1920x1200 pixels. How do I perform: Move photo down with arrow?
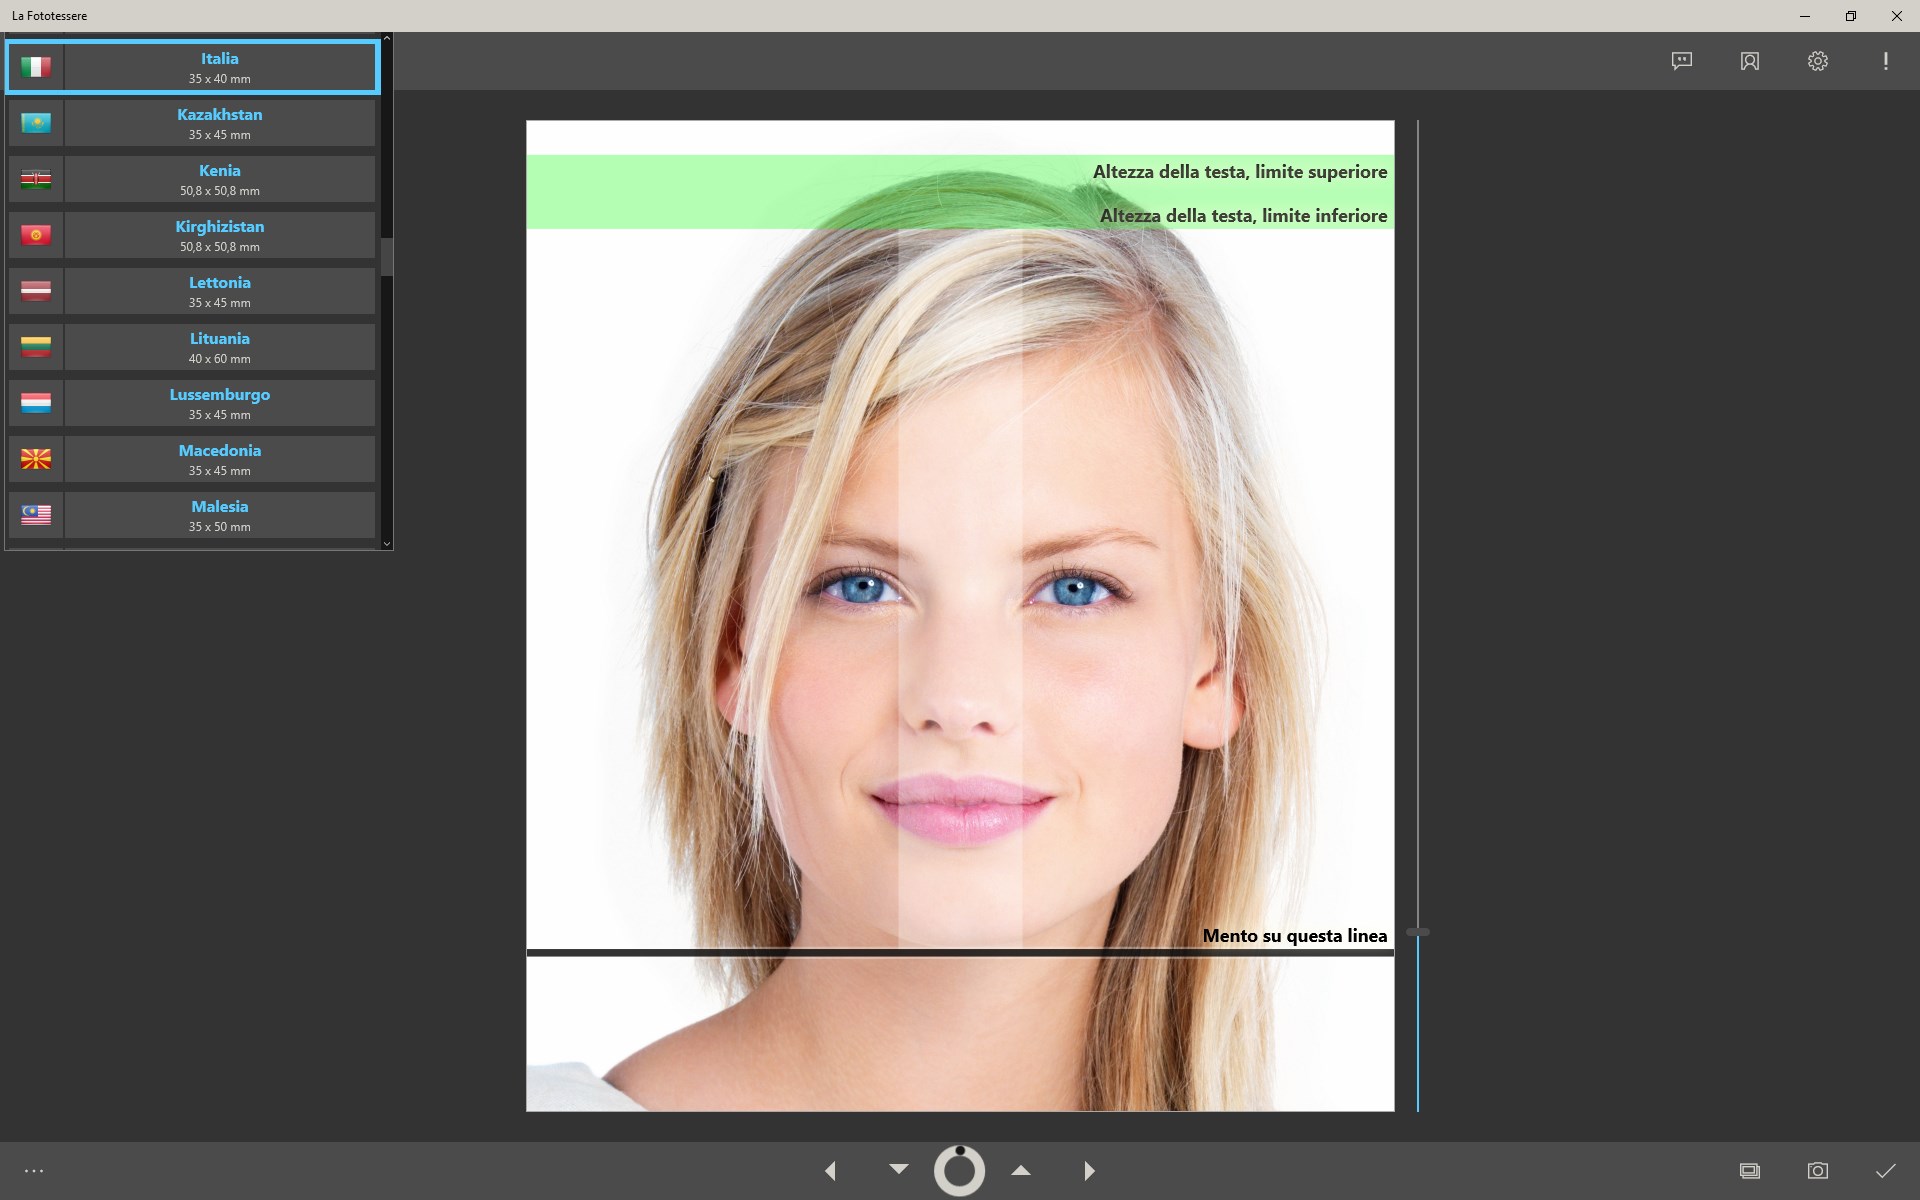[x=898, y=1169]
